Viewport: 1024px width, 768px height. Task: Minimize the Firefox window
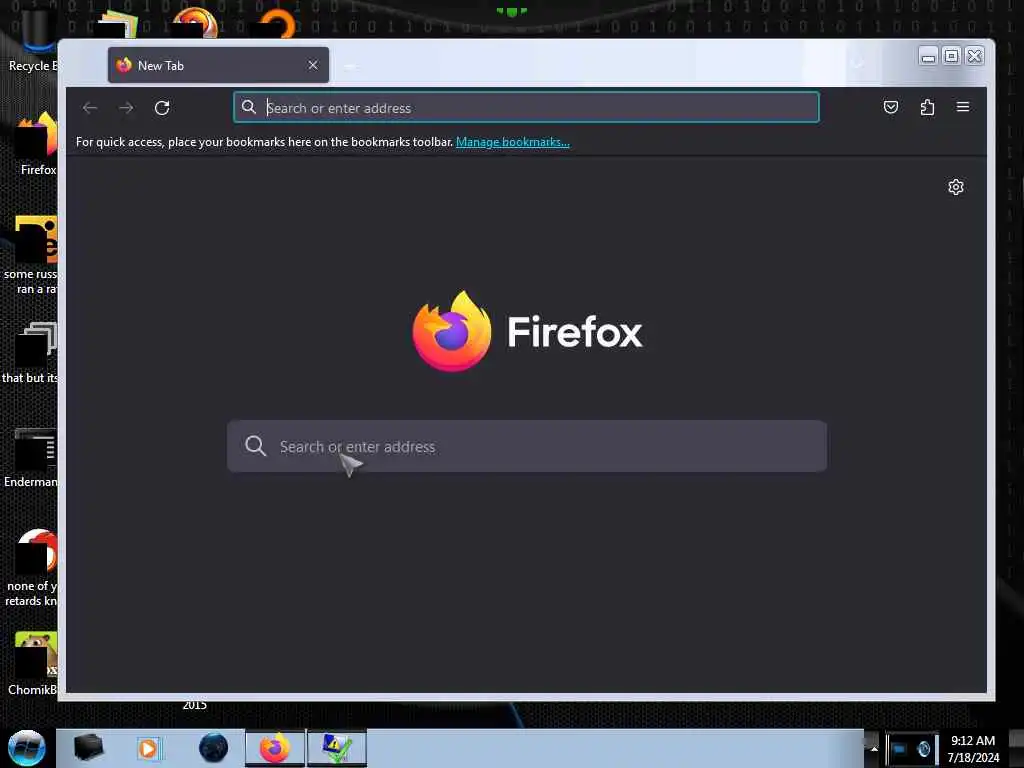pos(928,56)
